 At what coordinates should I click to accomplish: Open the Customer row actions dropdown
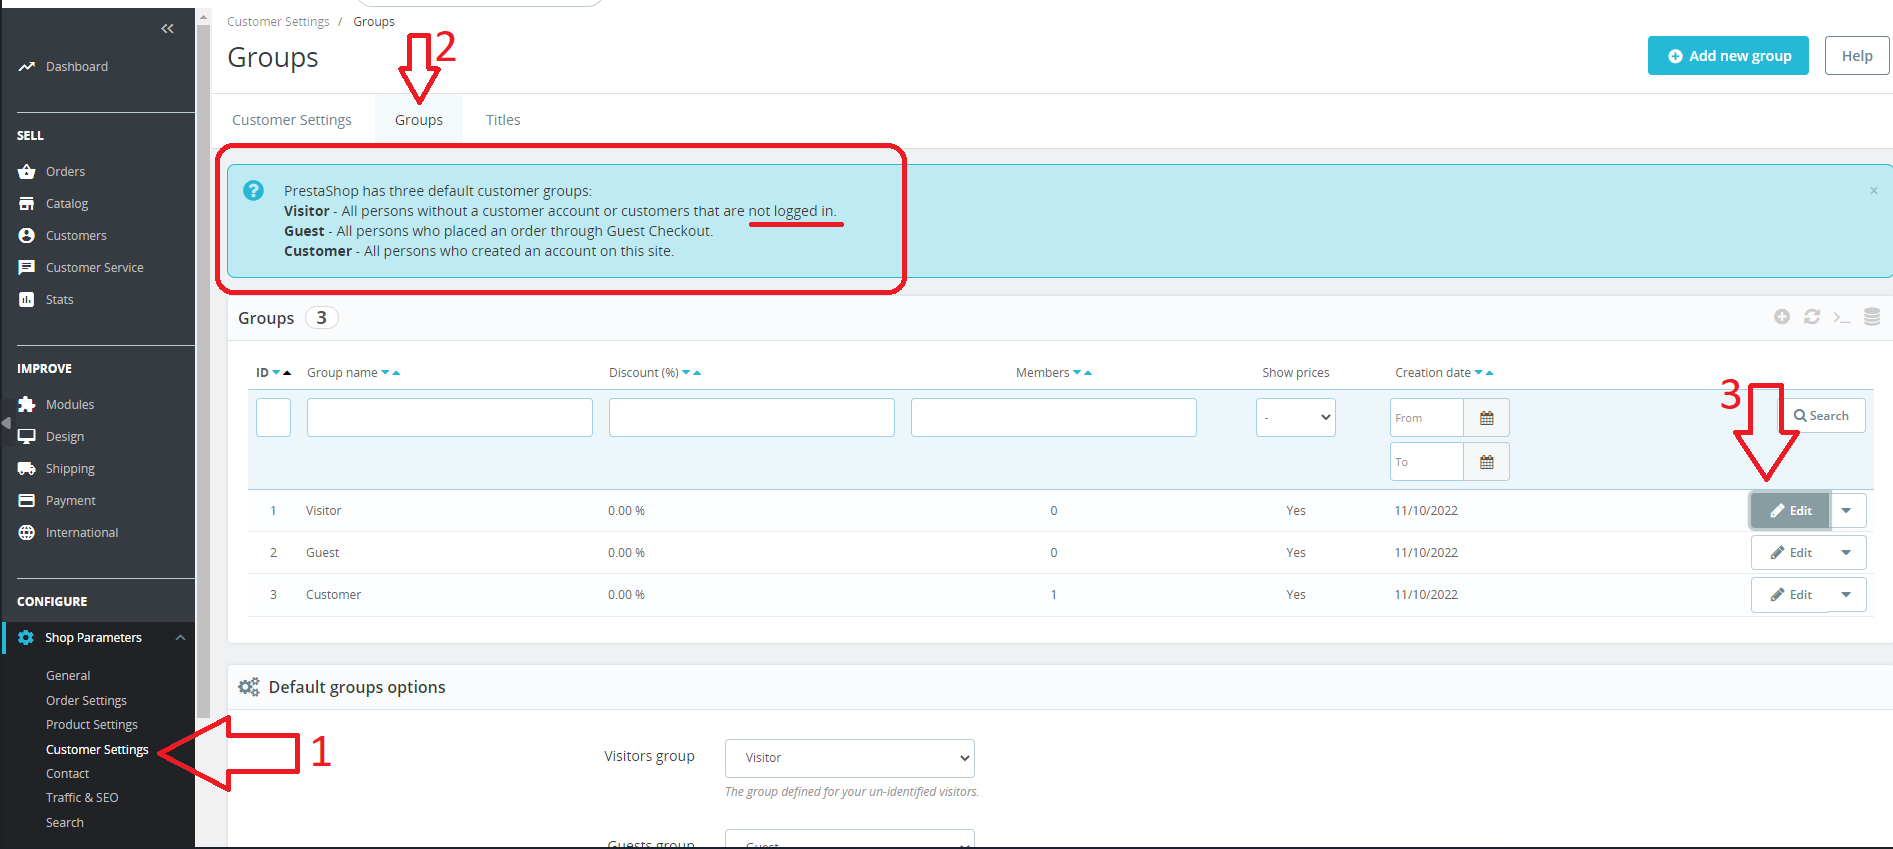[x=1847, y=595]
